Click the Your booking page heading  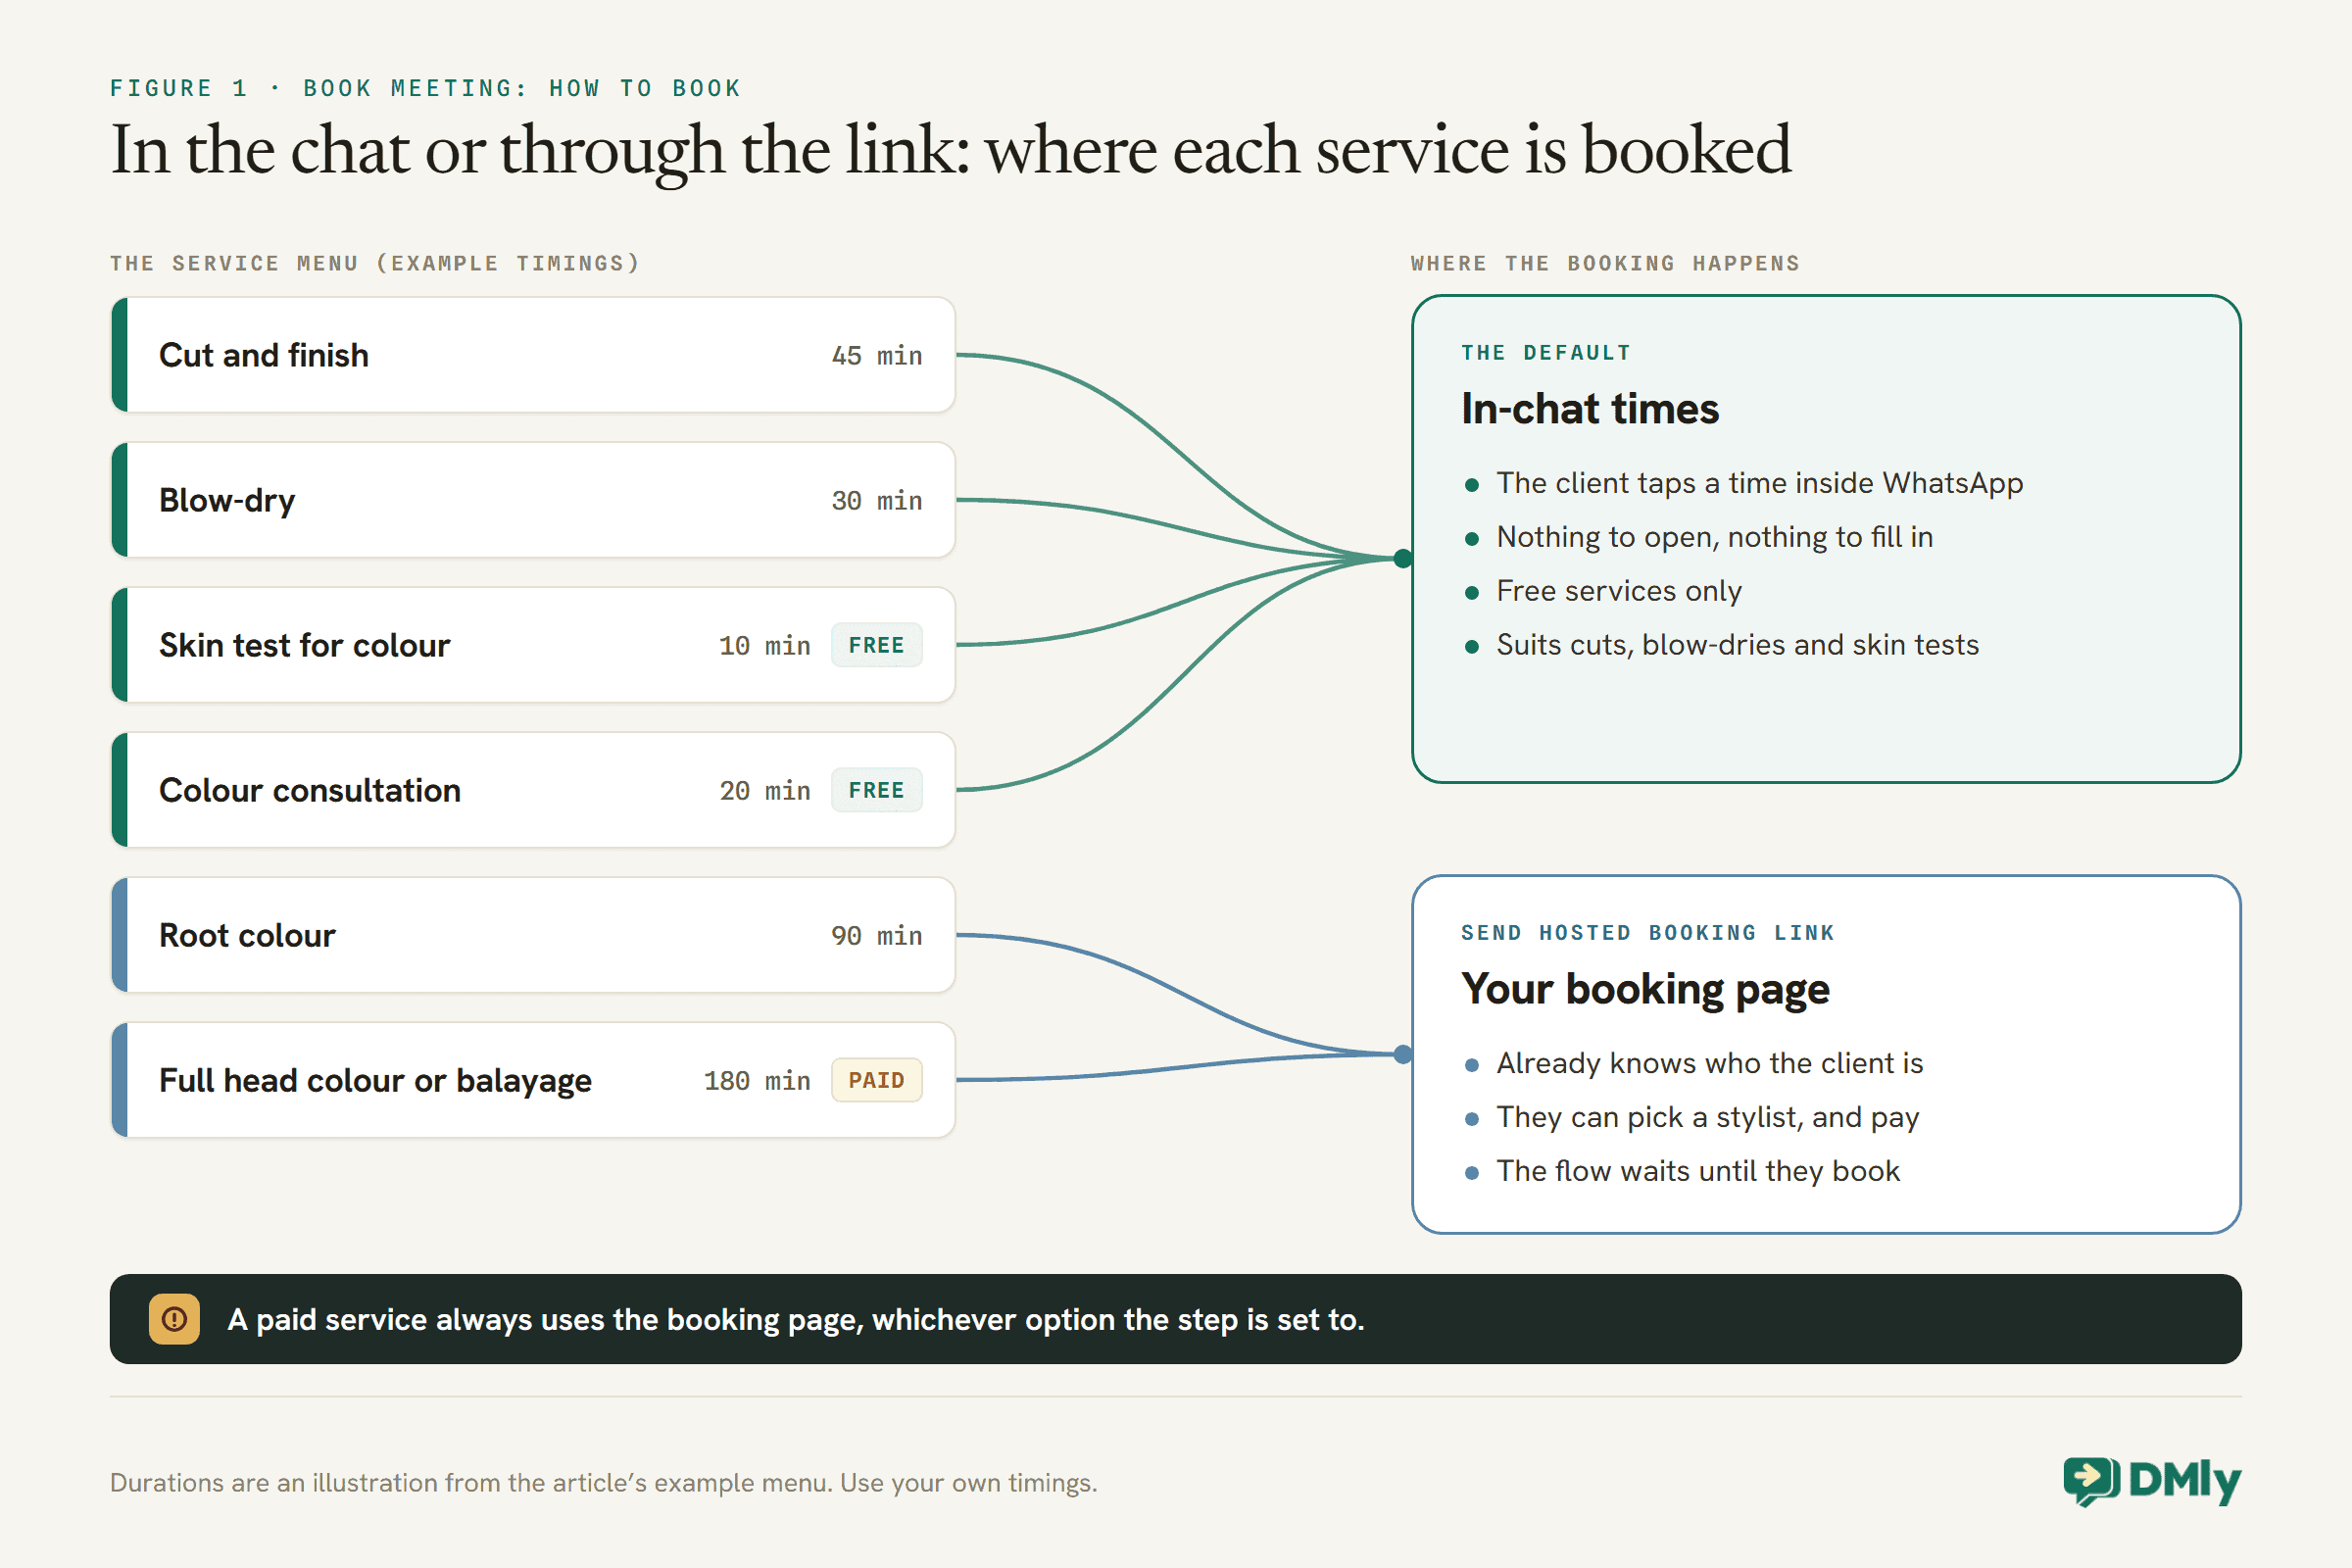1645,990
